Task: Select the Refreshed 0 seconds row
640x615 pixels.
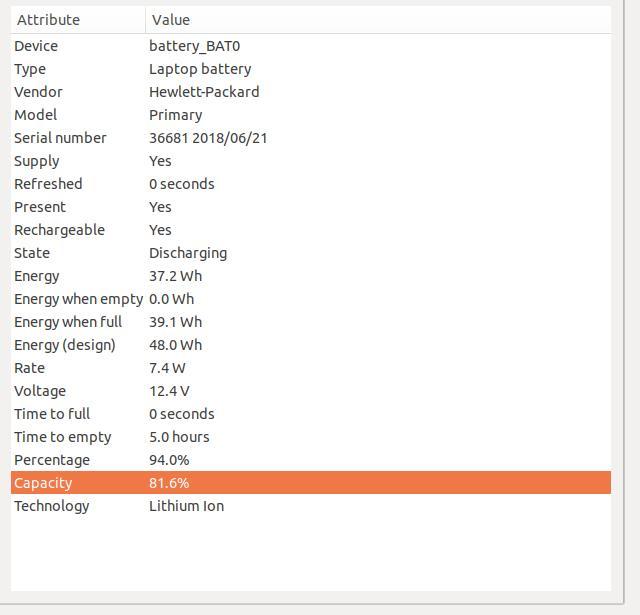Action: point(311,184)
